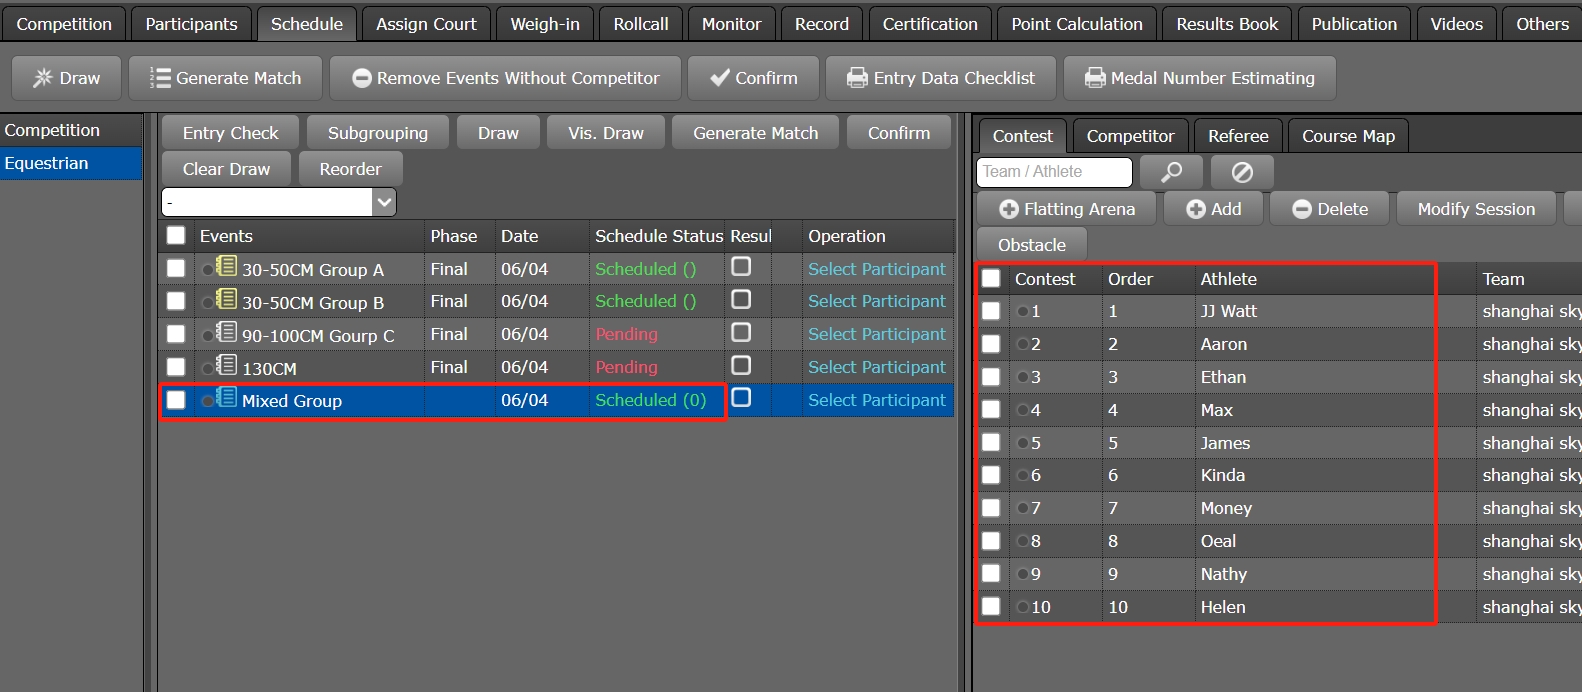This screenshot has height=692, width=1582.
Task: Select Equestrian in the Competition list
Action: (47, 163)
